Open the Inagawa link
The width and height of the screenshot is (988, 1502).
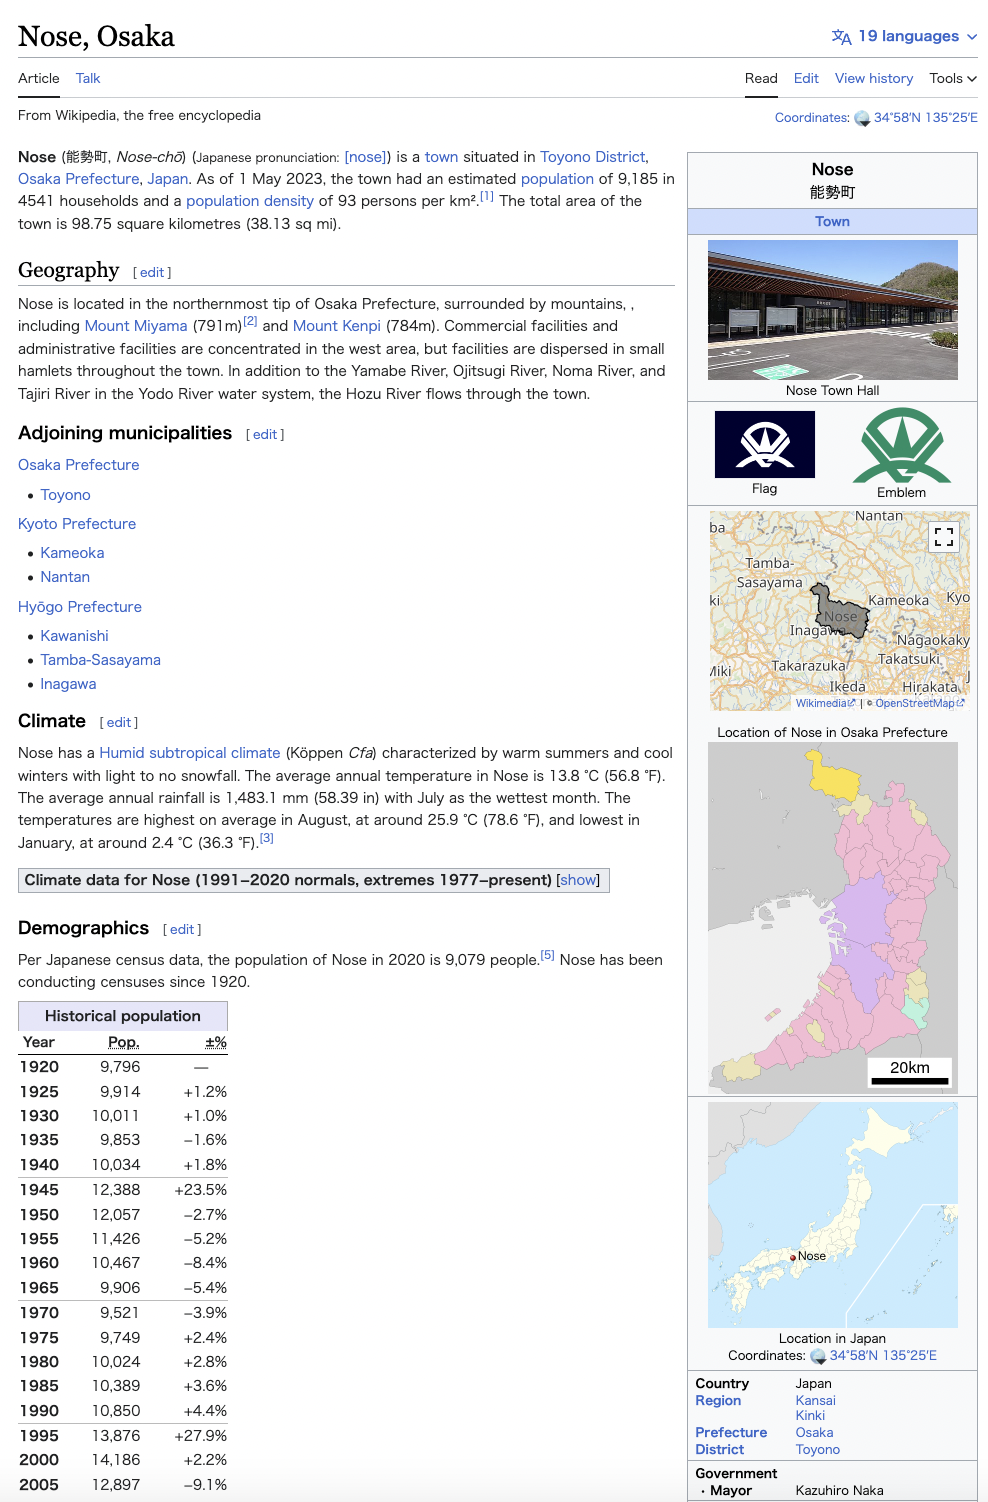coord(68,684)
